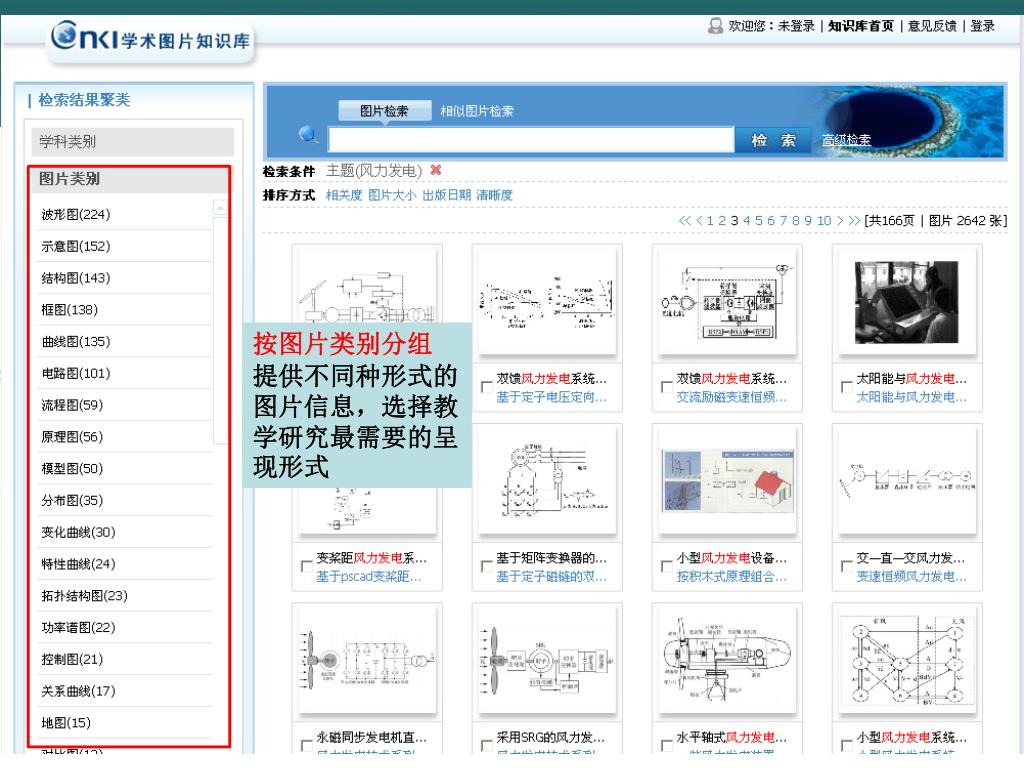Go to the first page using double-left arrows
This screenshot has height=768, width=1024.
(684, 221)
